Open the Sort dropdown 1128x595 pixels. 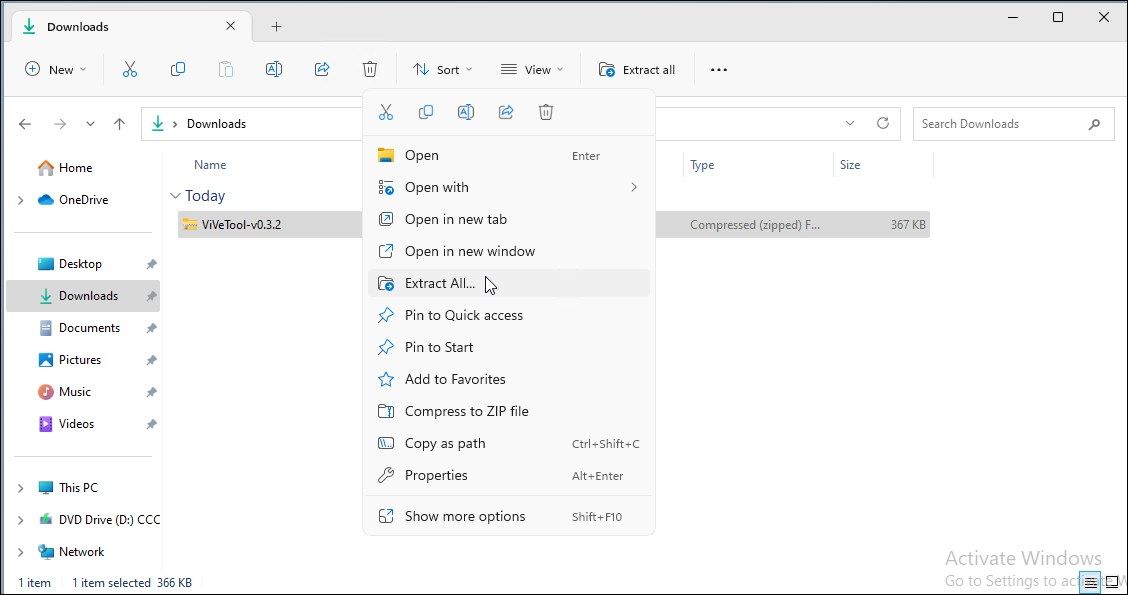(442, 69)
